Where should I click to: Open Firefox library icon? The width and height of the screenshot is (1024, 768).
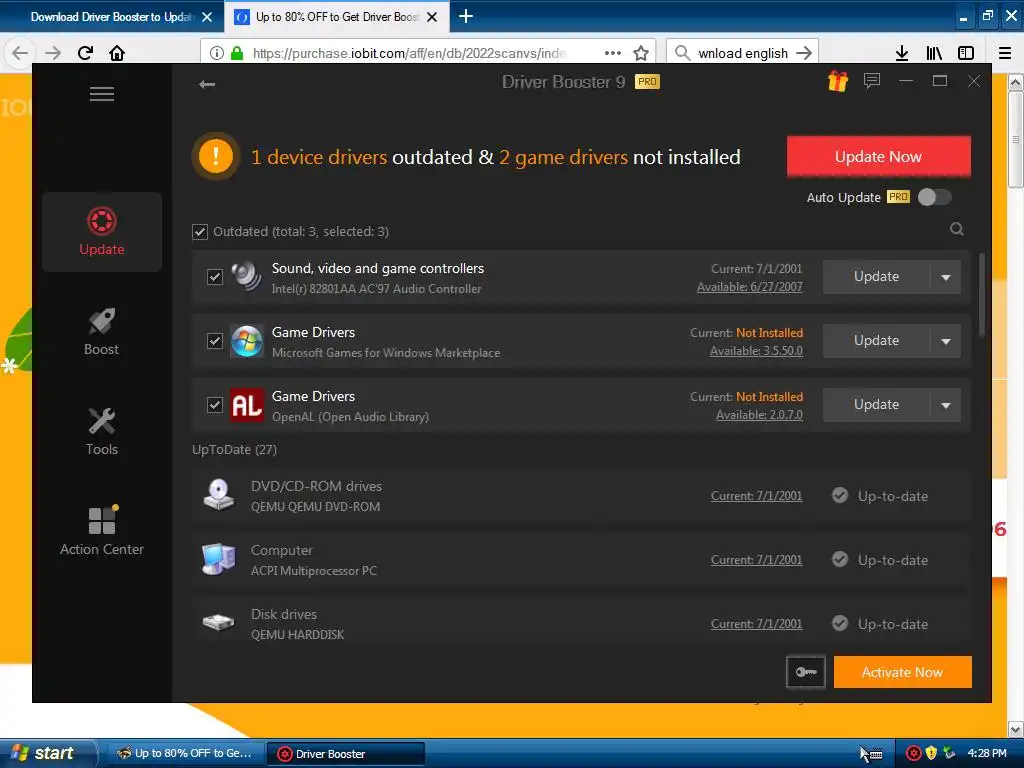click(x=934, y=53)
